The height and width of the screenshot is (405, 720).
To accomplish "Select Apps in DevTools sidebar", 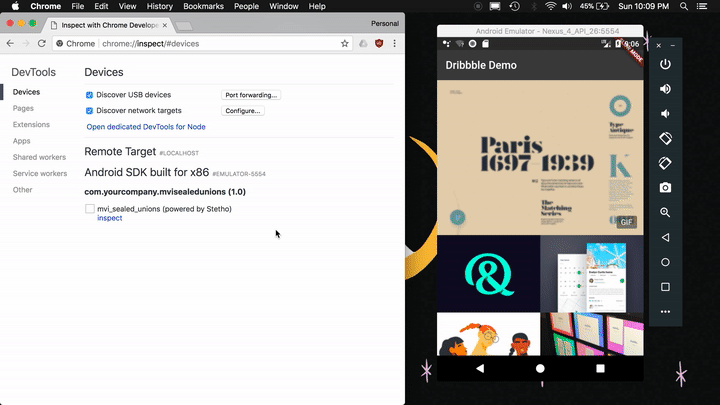I will click(22, 141).
